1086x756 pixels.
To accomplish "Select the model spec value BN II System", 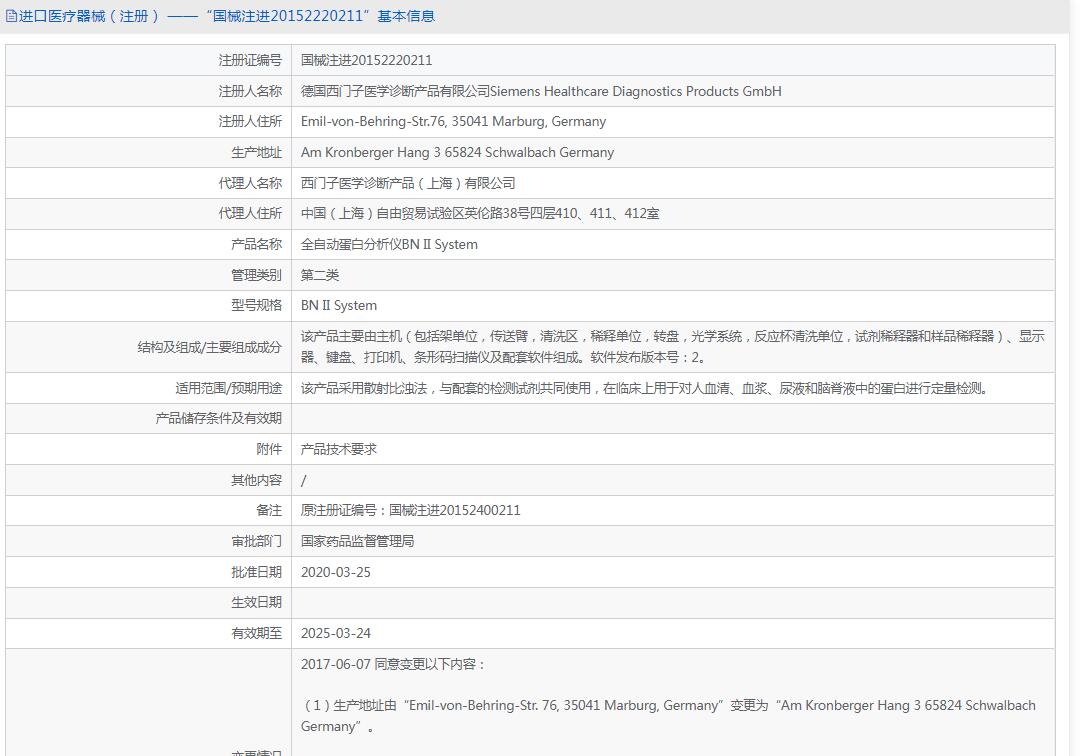I will (x=339, y=305).
